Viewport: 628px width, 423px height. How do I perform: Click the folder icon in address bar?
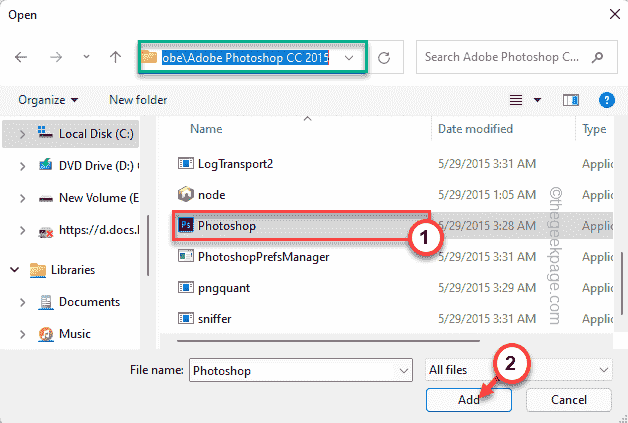tap(149, 57)
